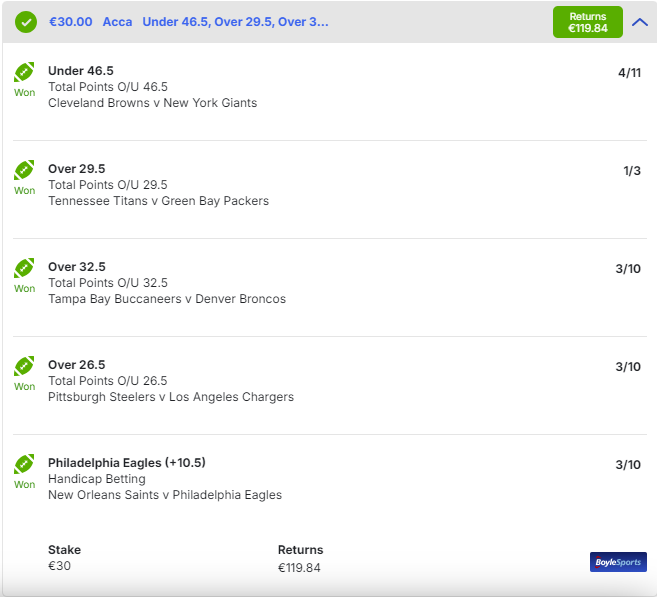The image size is (657, 597).
Task: Click 'New Orleans Saints v Philadelphia Eagles'
Action: (x=165, y=495)
